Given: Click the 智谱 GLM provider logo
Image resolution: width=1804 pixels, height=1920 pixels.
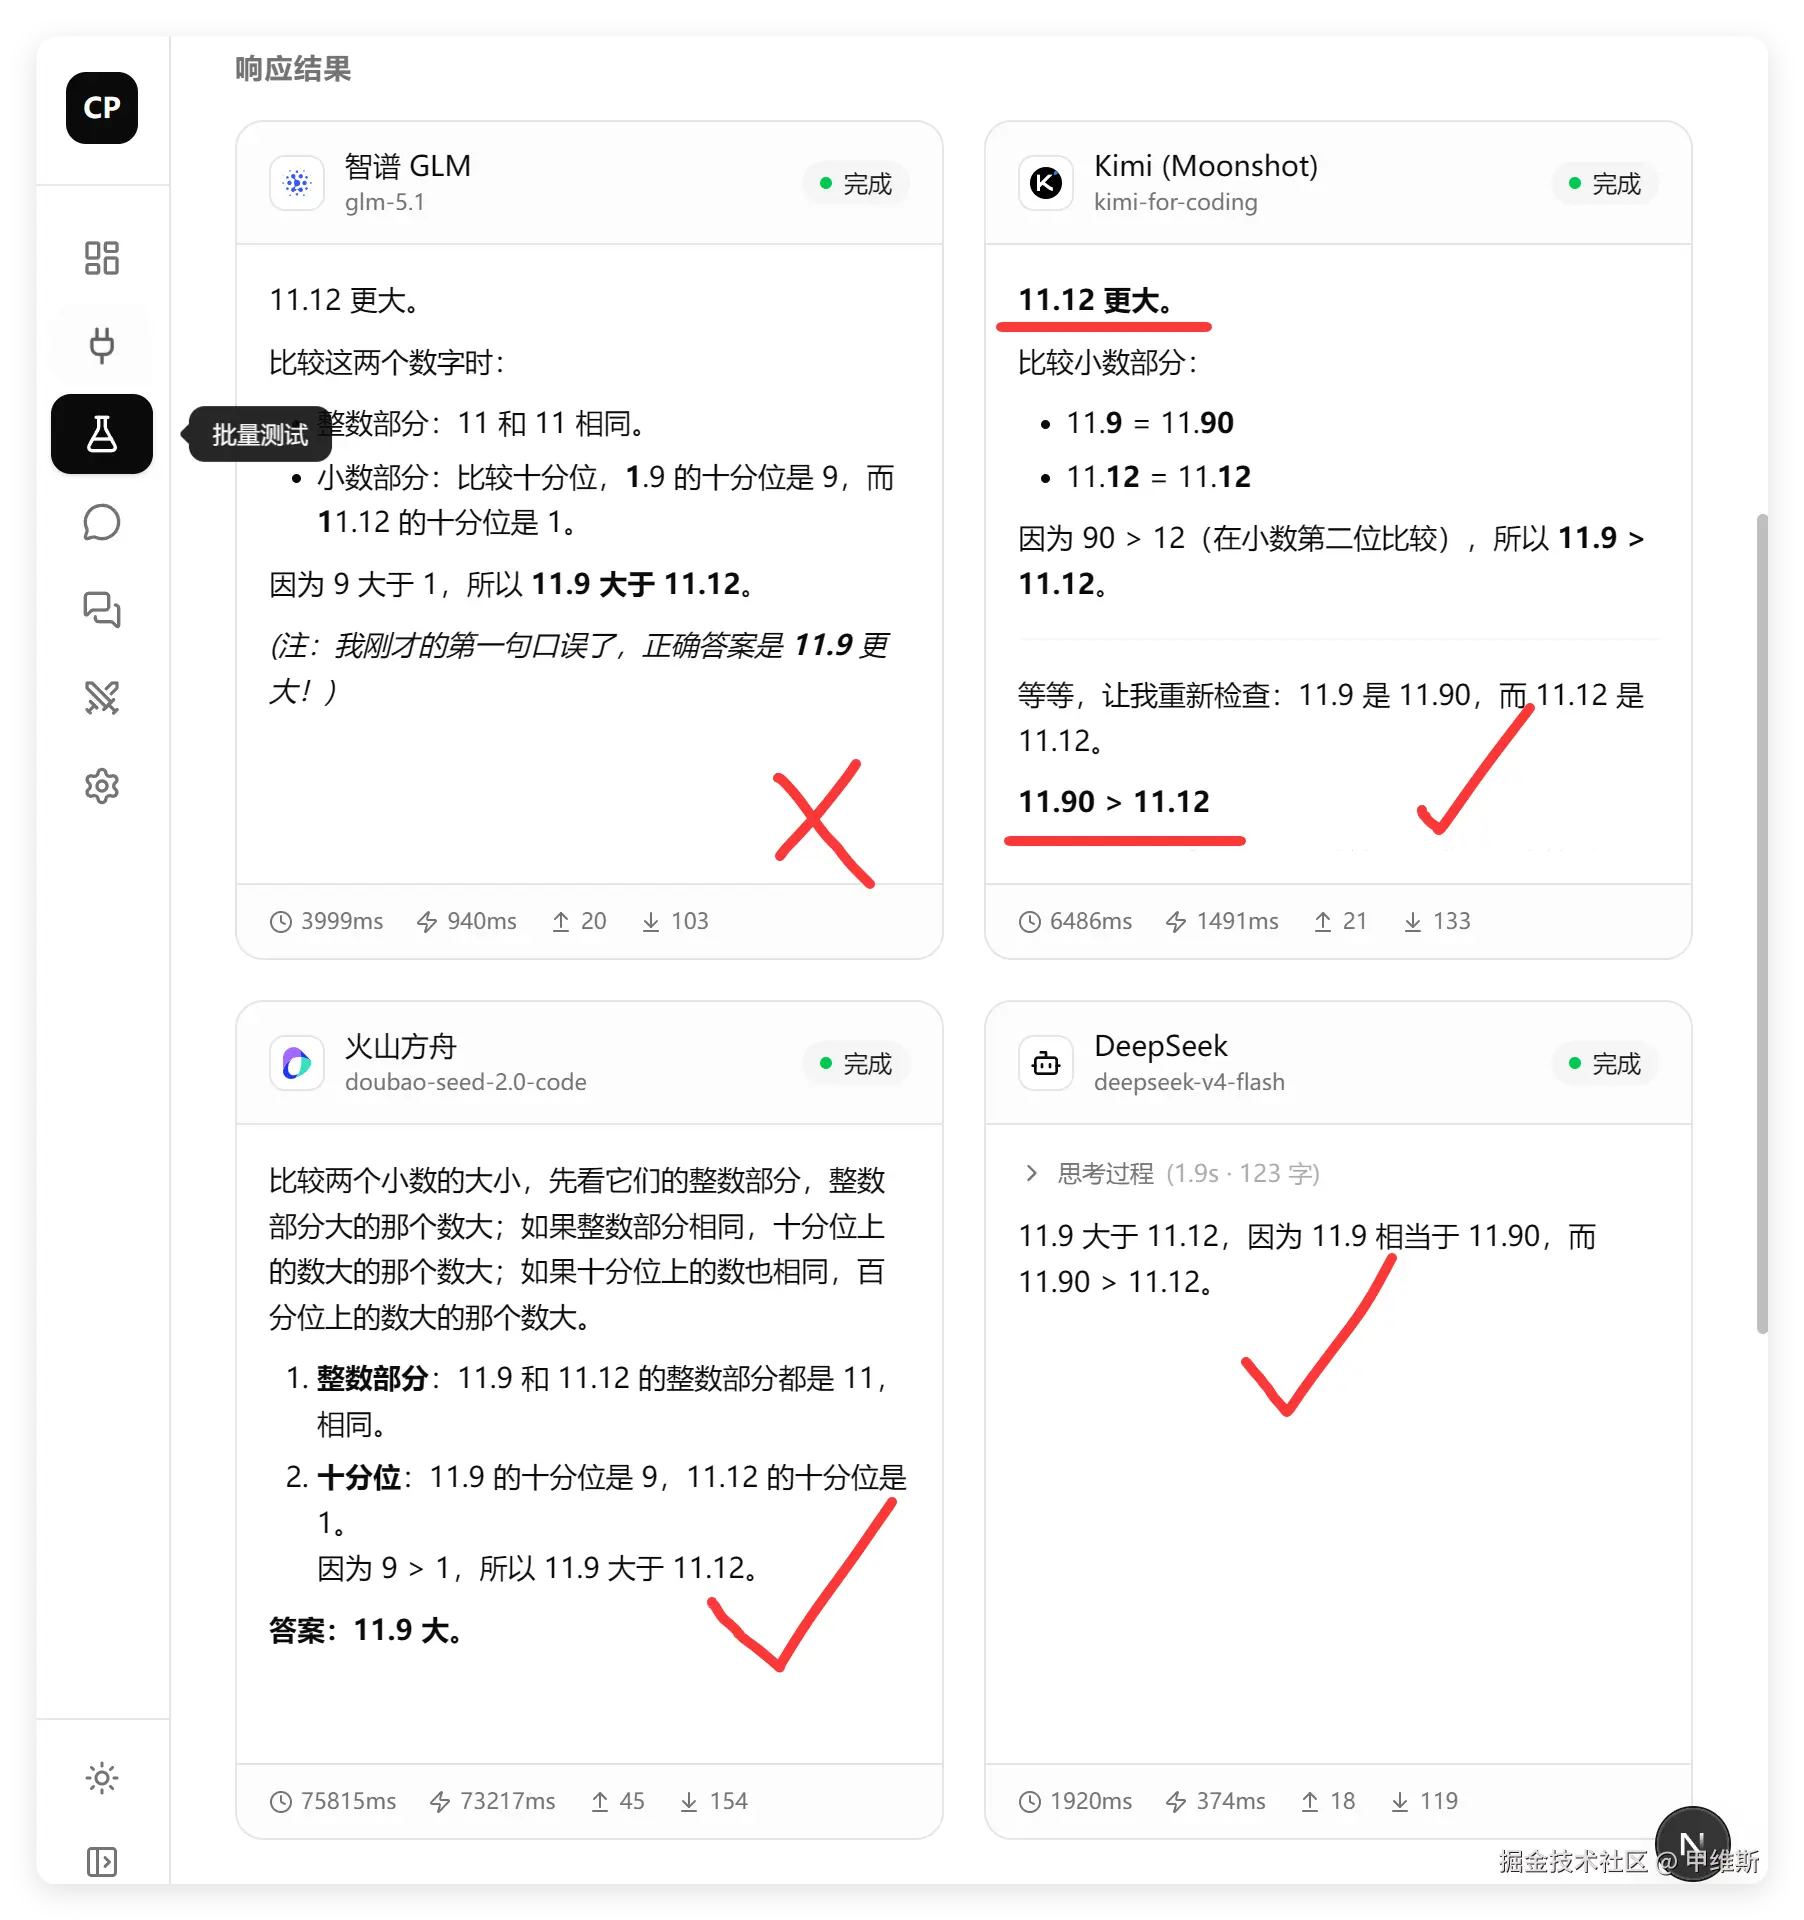Looking at the screenshot, I should 297,183.
